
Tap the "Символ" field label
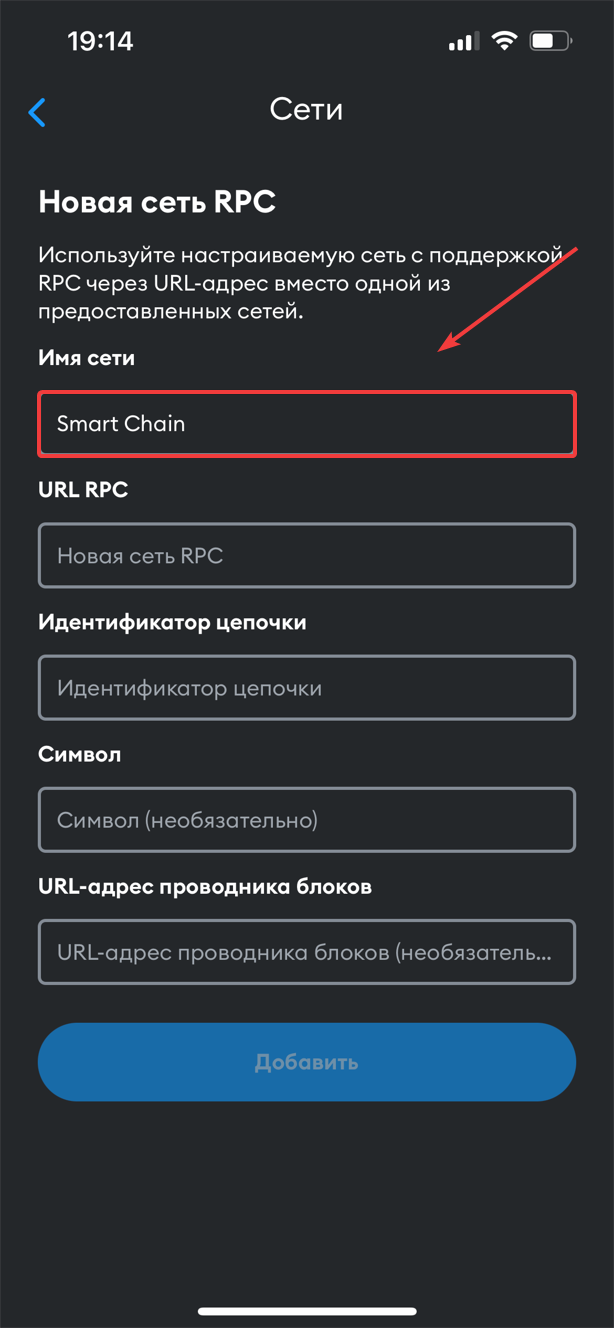(x=79, y=754)
